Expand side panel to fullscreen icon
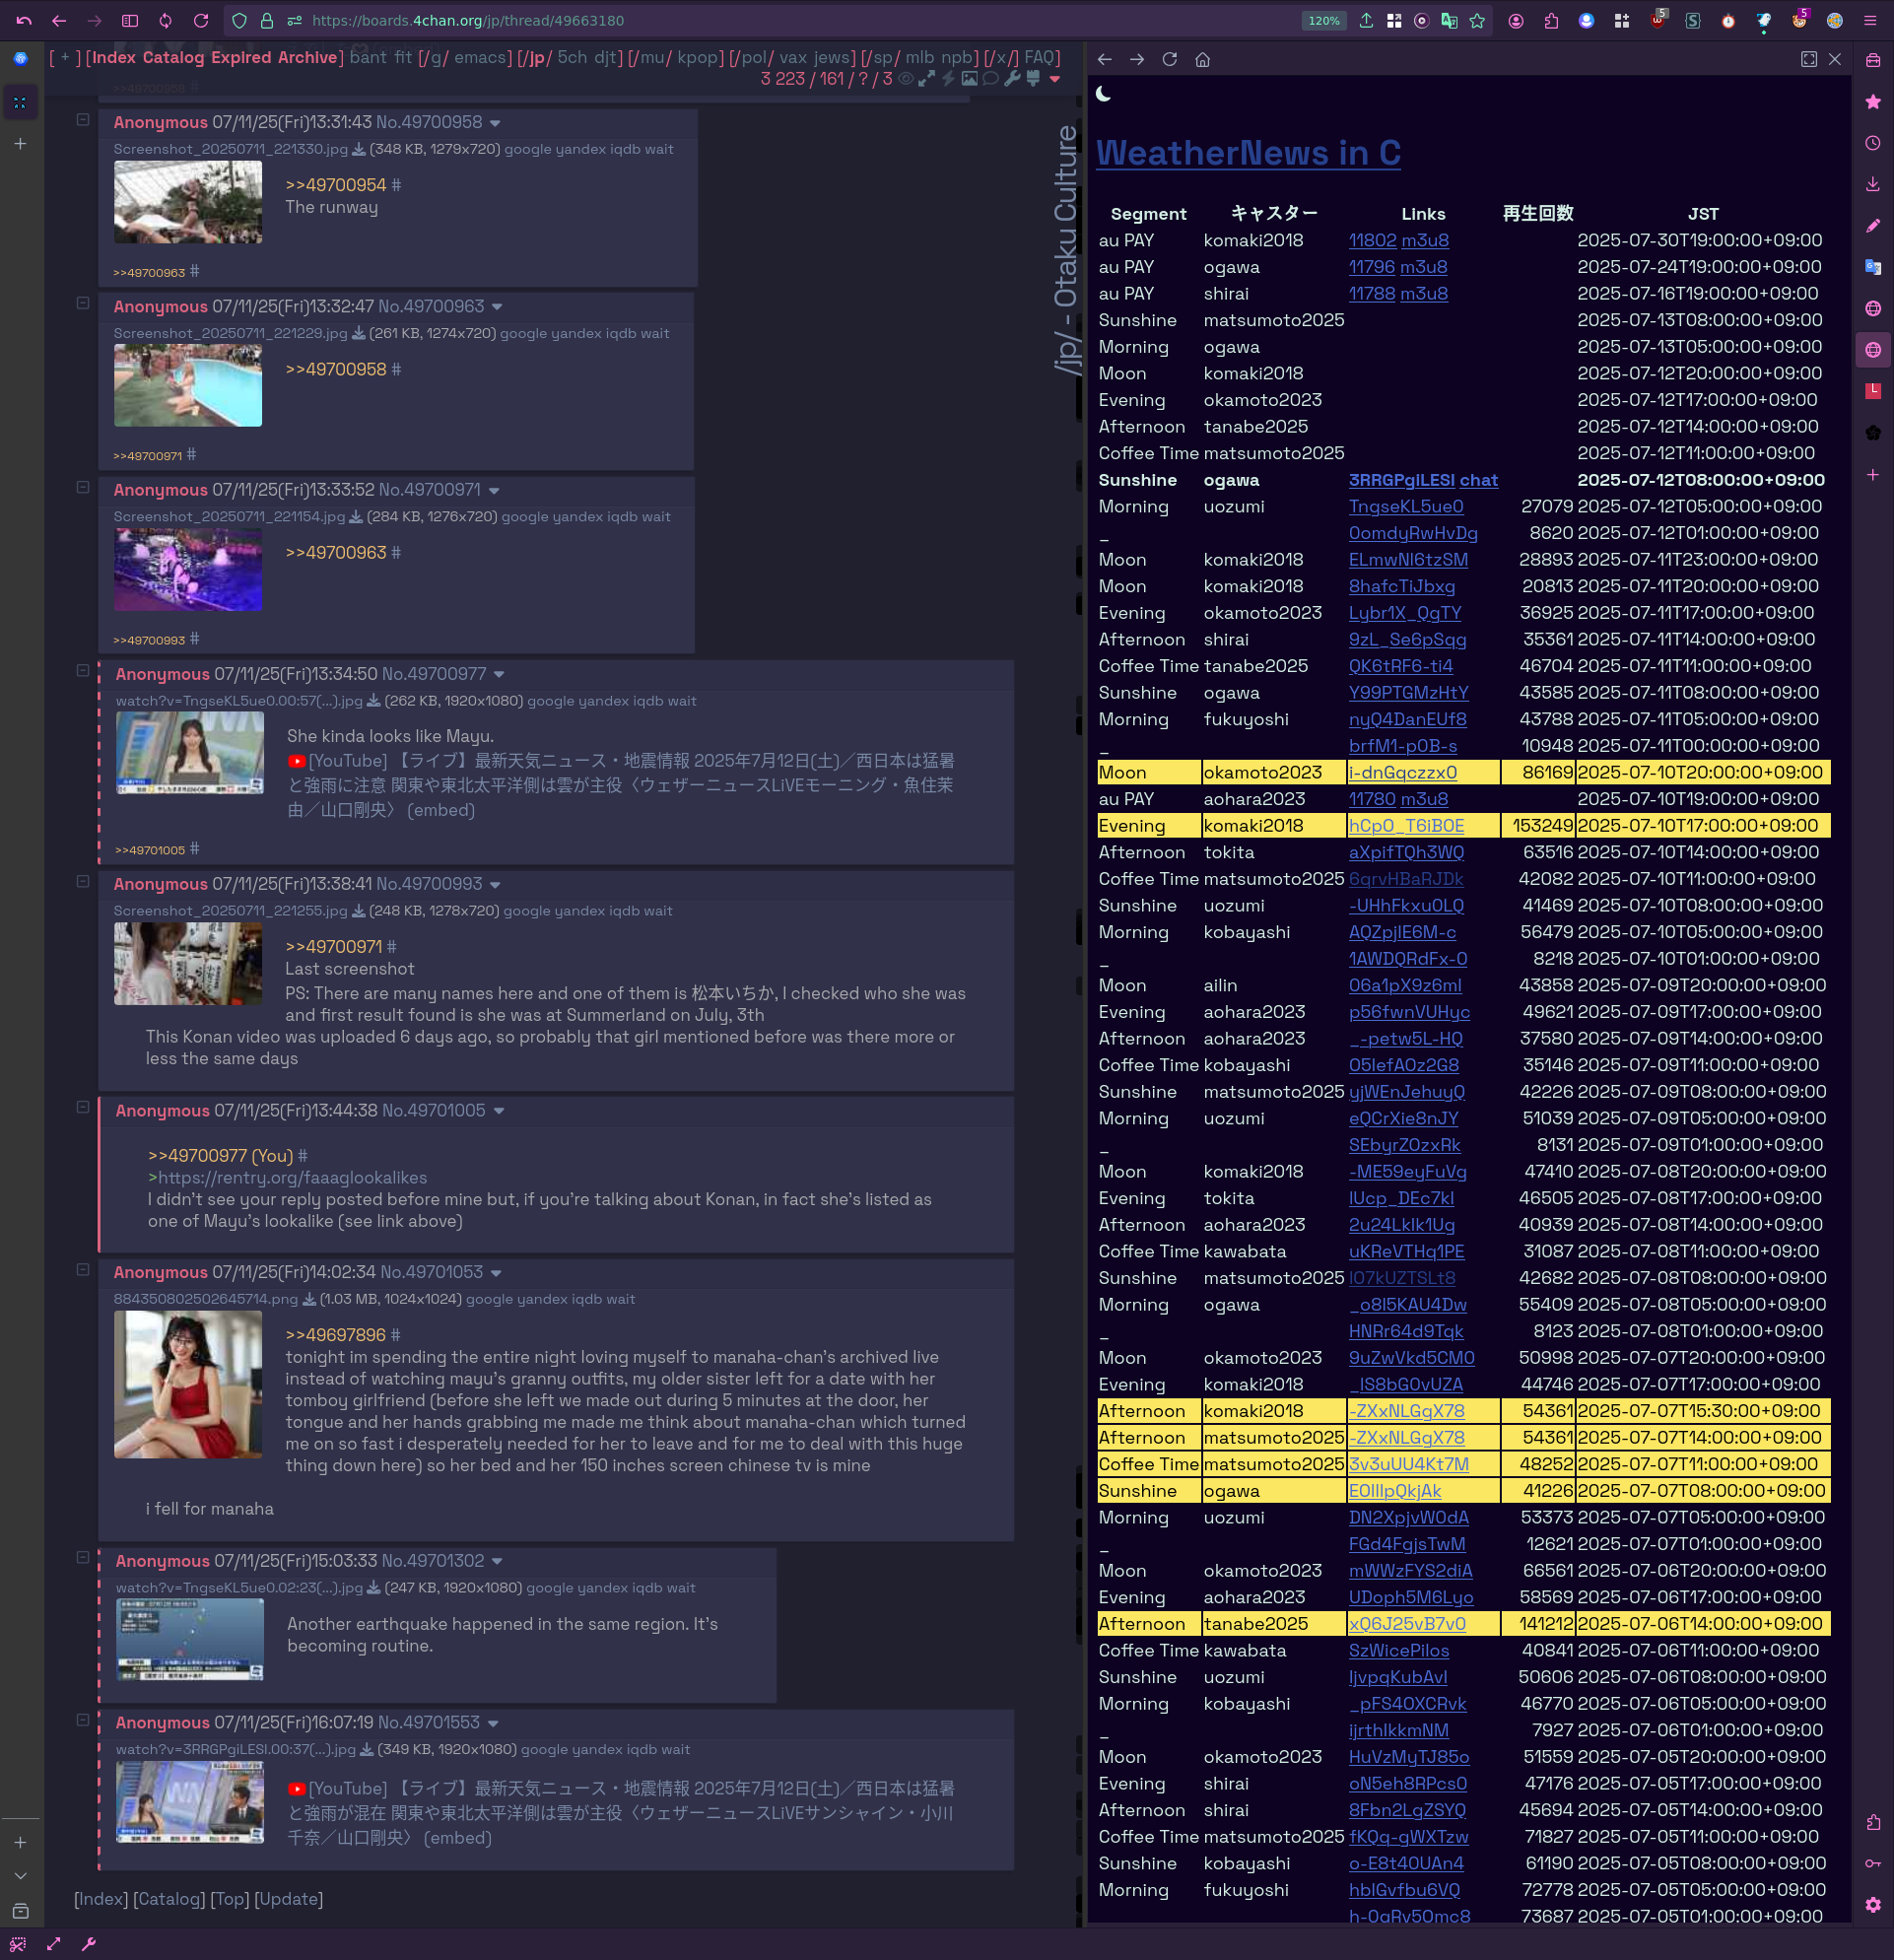The image size is (1894, 1960). click(x=1808, y=59)
